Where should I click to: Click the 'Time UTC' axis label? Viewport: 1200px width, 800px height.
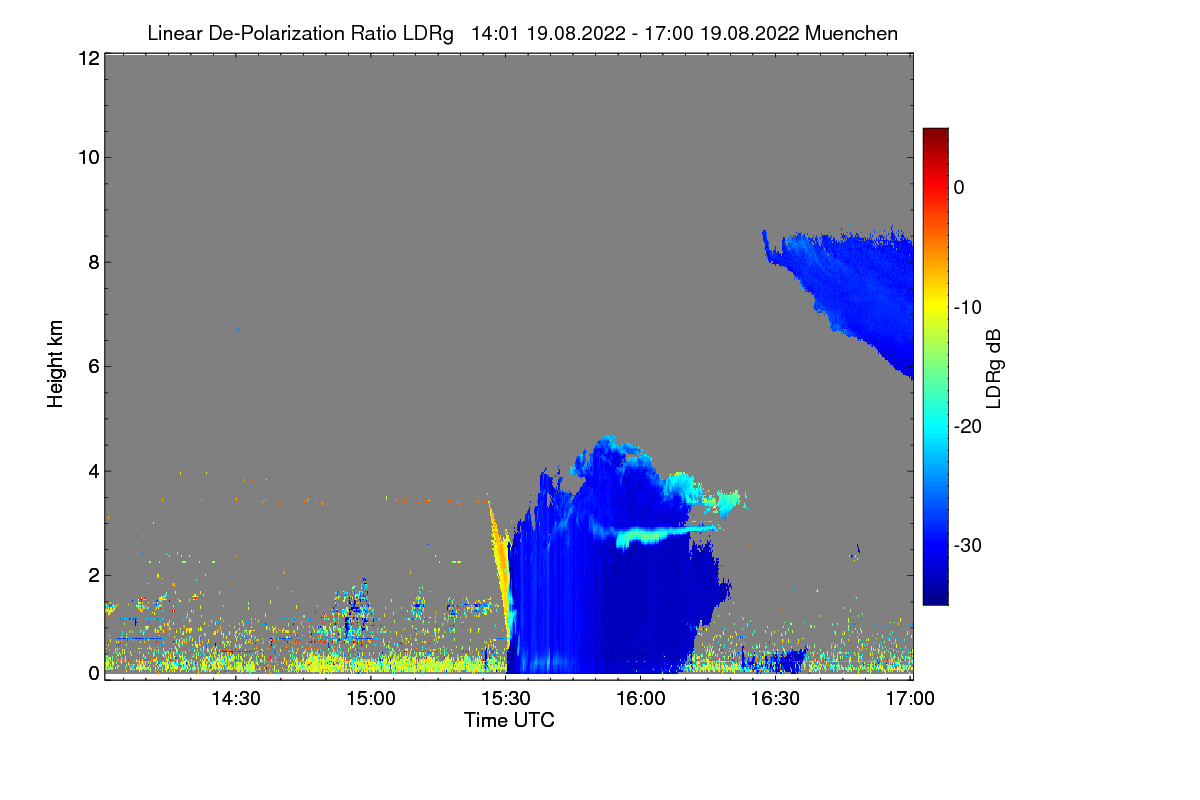coord(509,720)
